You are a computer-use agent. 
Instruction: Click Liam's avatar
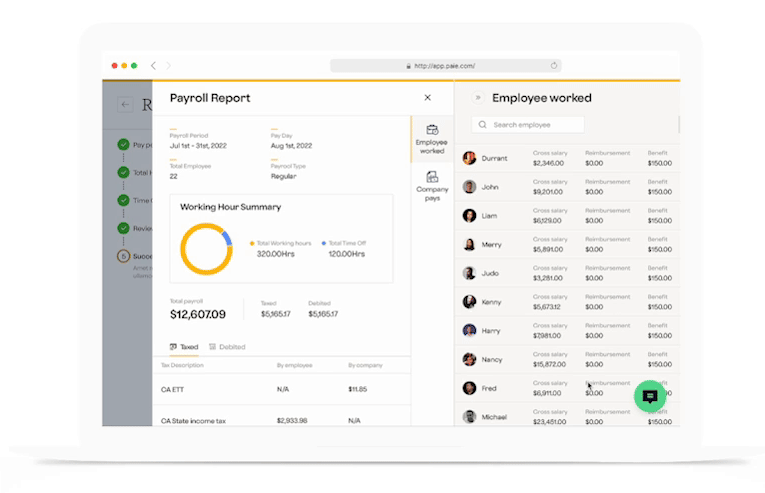(469, 216)
